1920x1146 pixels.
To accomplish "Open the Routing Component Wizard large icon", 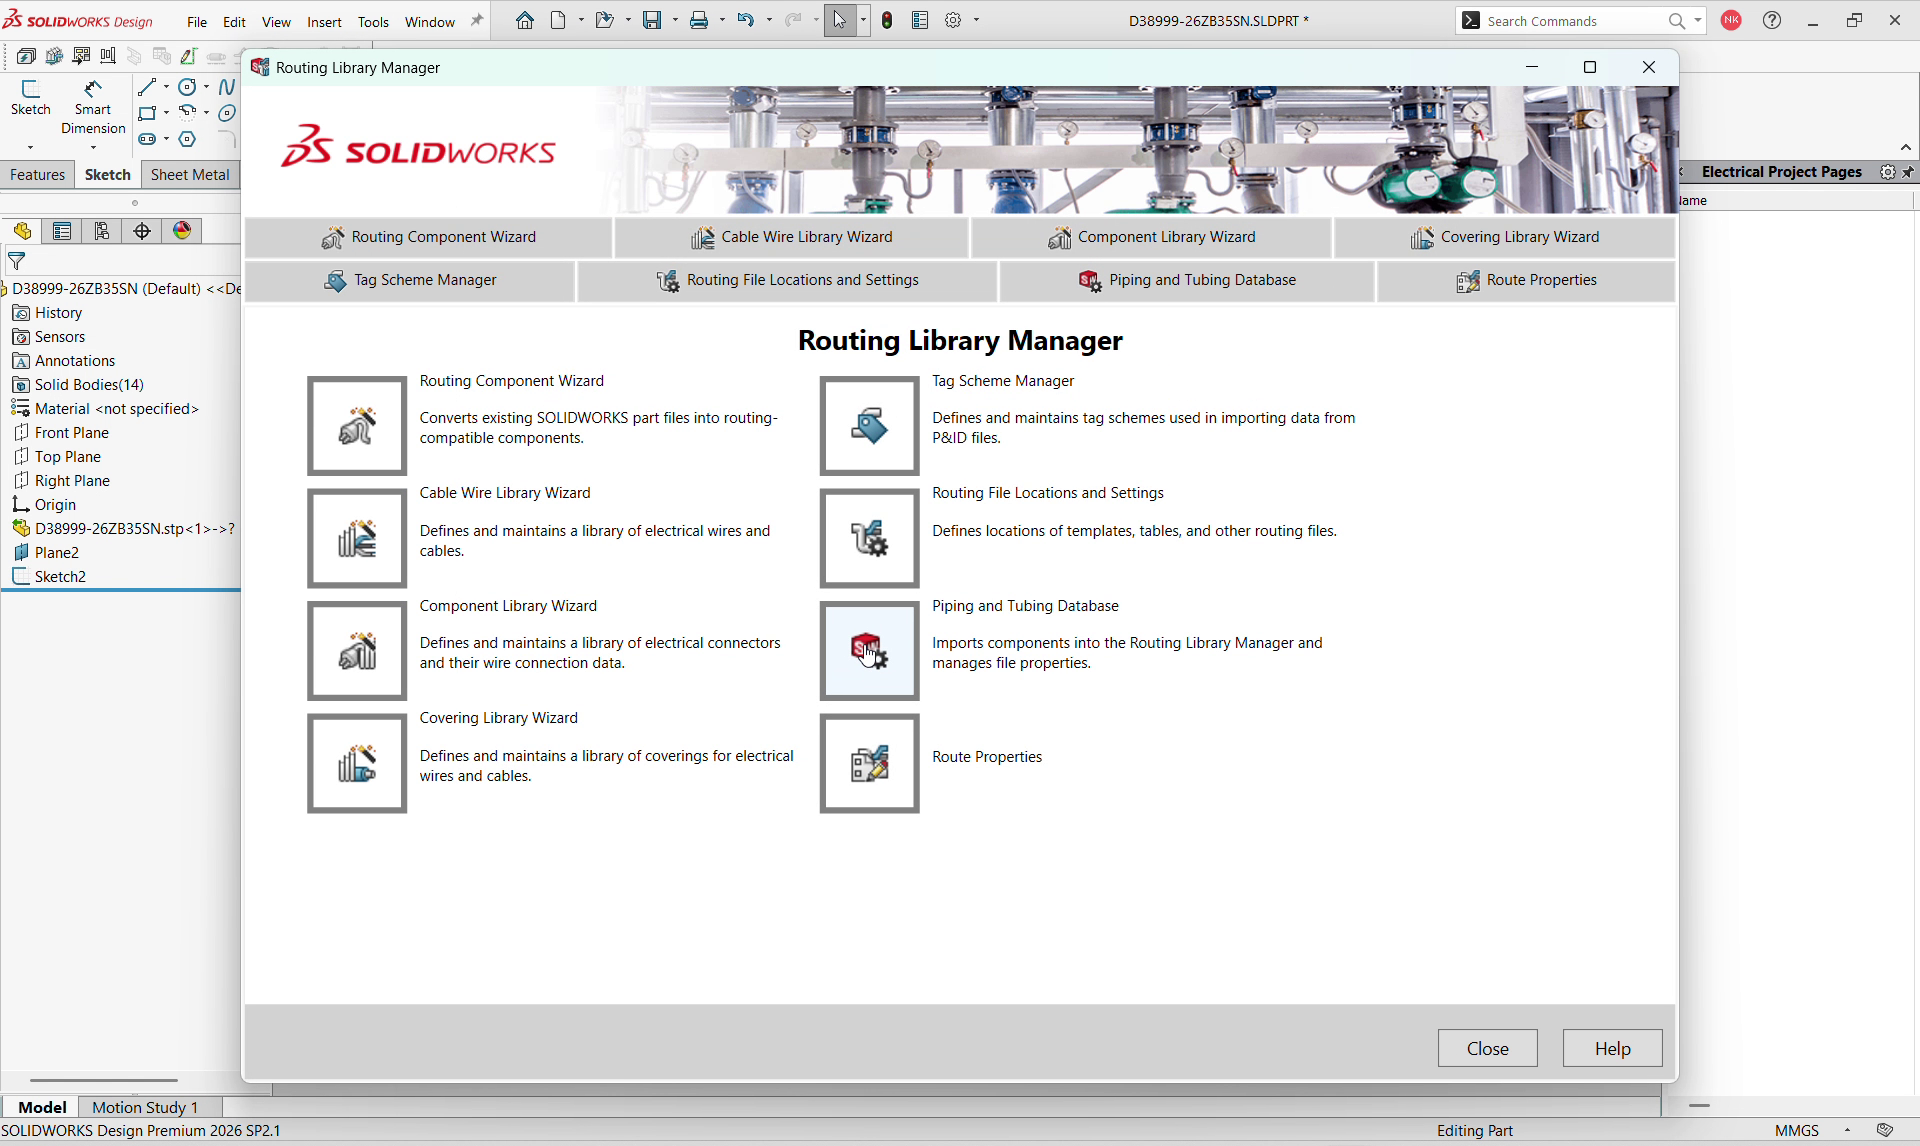I will point(357,426).
